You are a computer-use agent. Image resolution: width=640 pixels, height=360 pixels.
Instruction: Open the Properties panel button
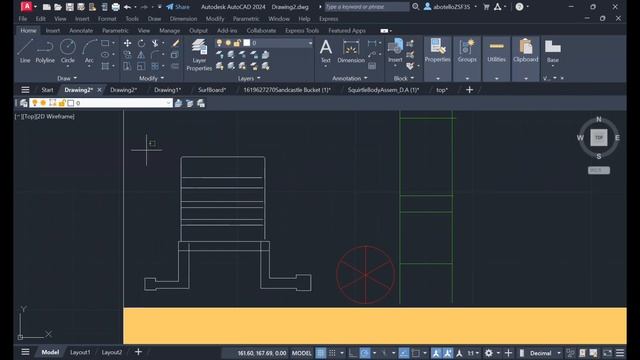(x=438, y=51)
